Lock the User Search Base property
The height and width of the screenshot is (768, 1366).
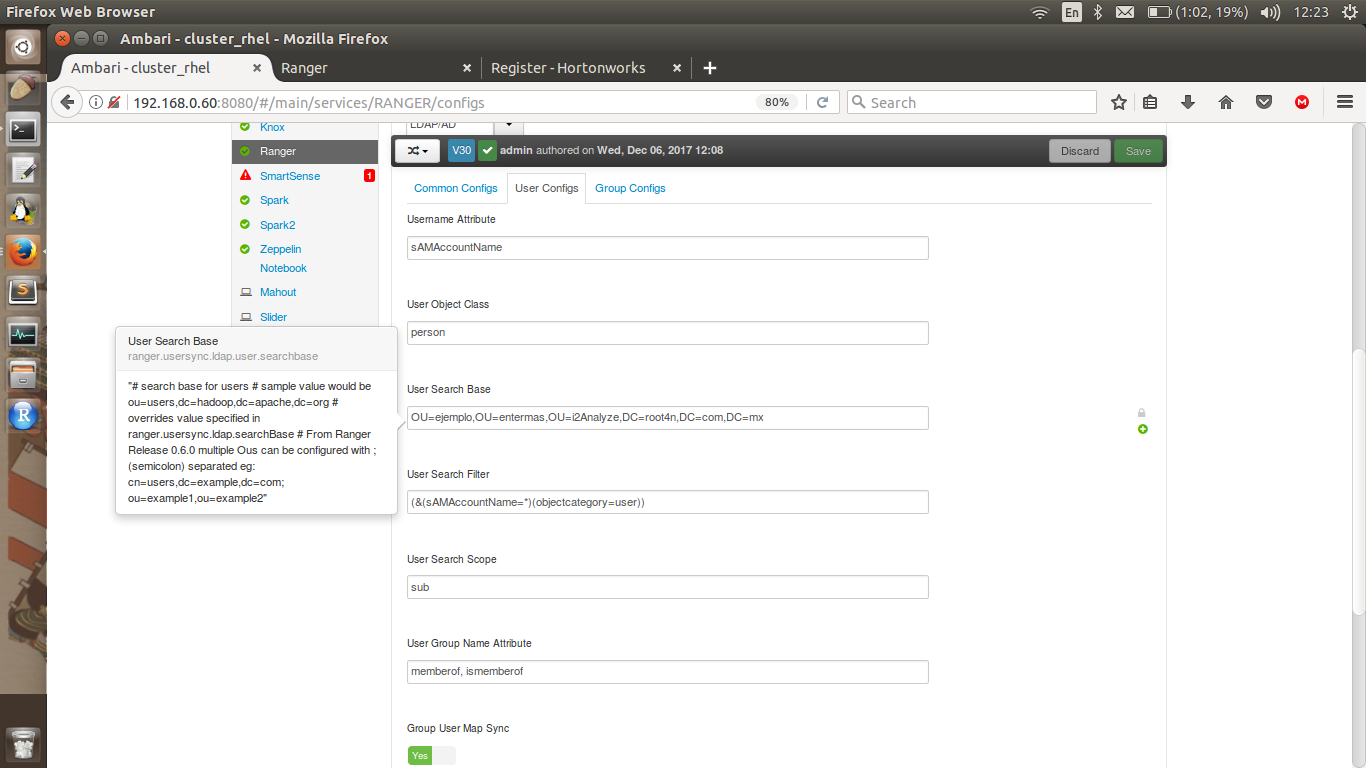(x=1143, y=412)
